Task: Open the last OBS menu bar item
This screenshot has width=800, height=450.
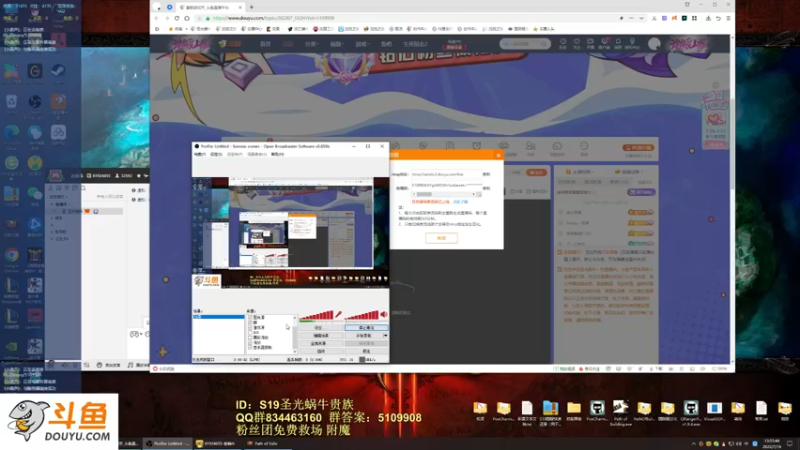Action: point(277,154)
